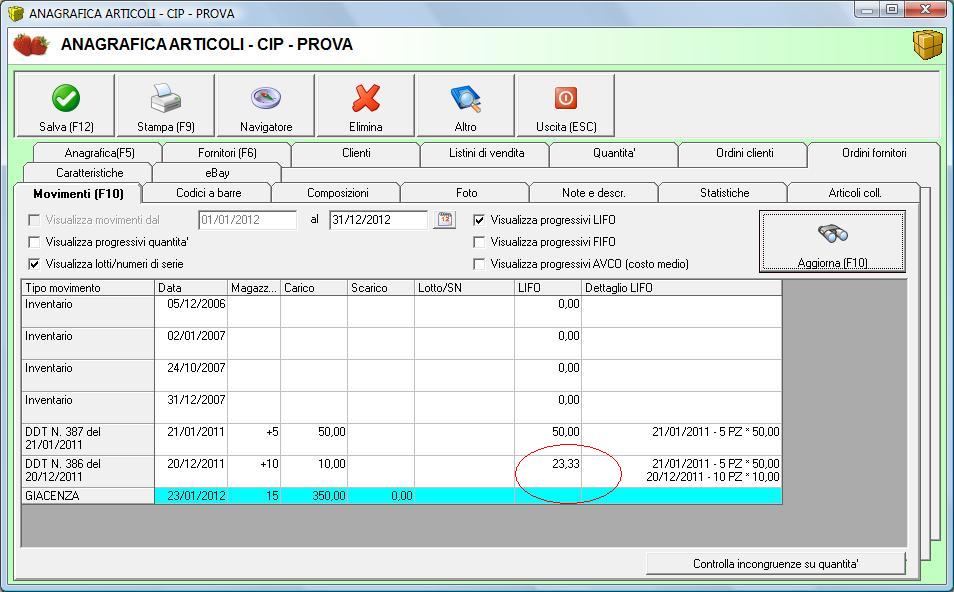Screen dimensions: 954x592
Task: Click the LIFO value 50,00 cell
Action: click(548, 439)
